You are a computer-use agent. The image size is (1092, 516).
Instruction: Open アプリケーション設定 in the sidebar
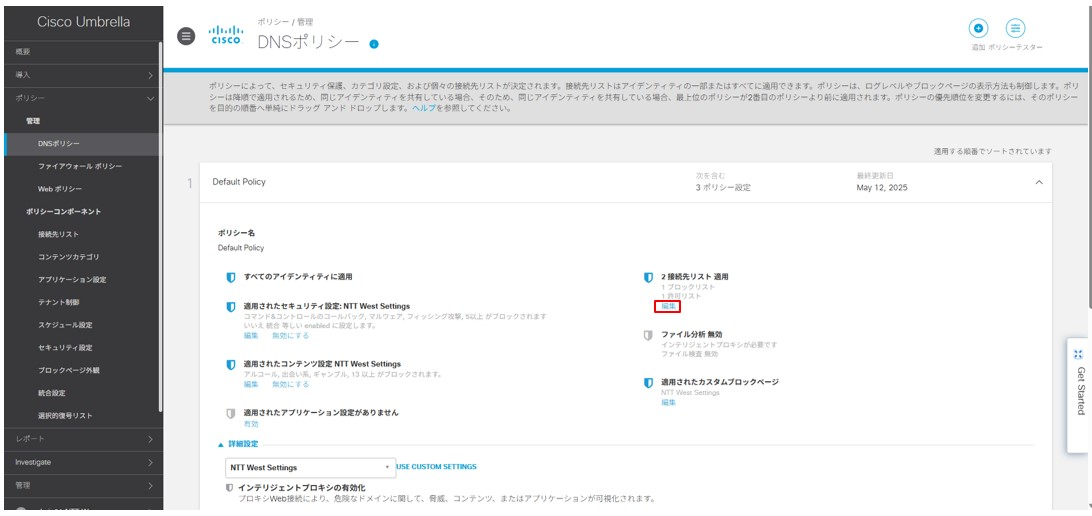[x=72, y=280]
